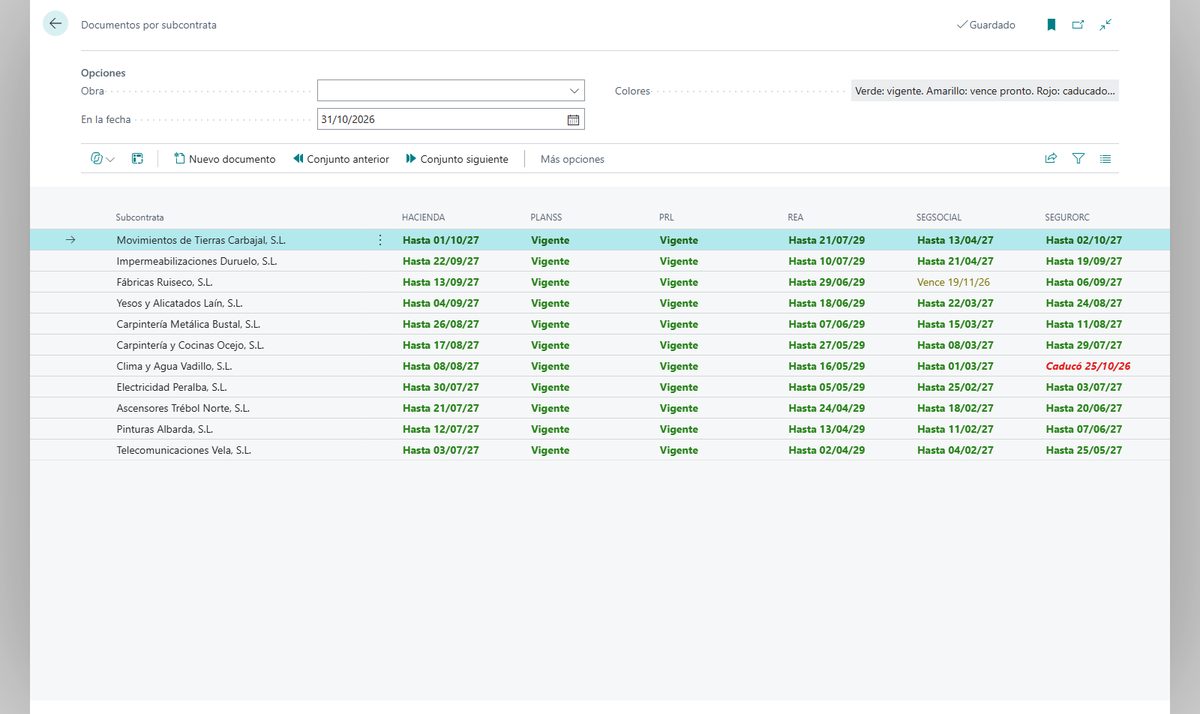Select Telecomunicaciones Vela, S.L. row

click(x=600, y=450)
